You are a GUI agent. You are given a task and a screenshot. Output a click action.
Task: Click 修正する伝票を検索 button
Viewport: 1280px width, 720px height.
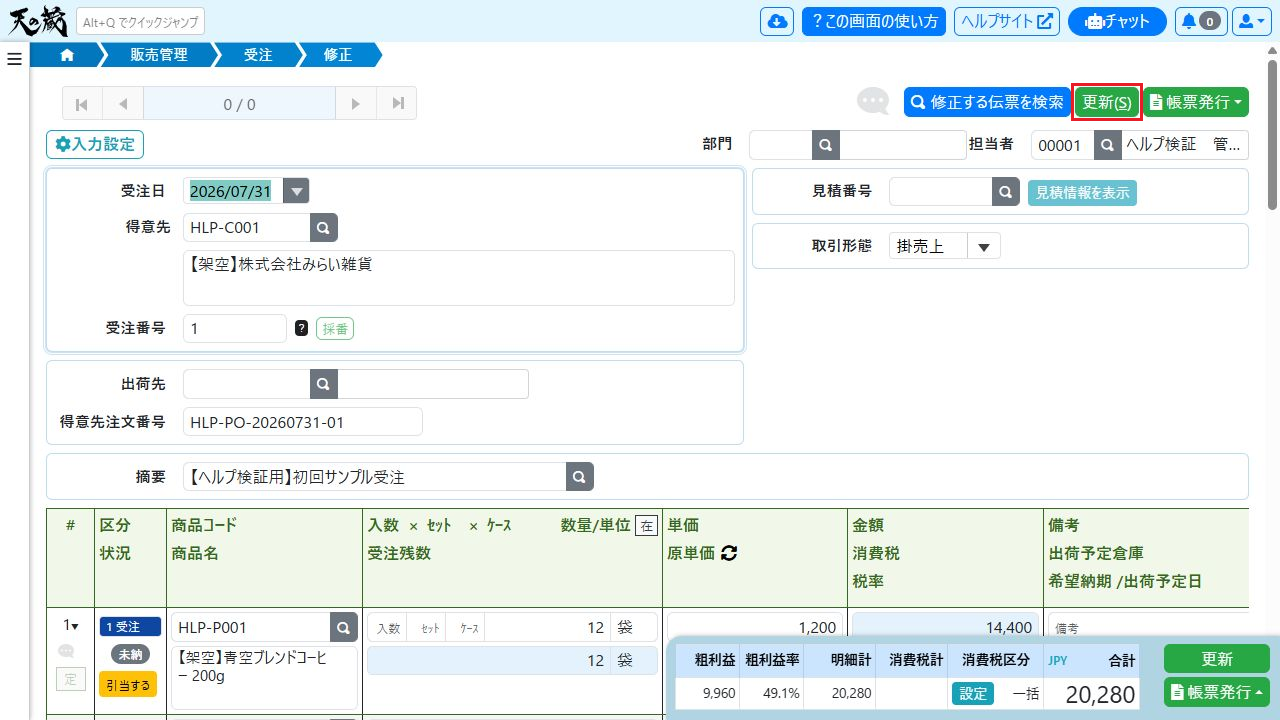click(987, 102)
